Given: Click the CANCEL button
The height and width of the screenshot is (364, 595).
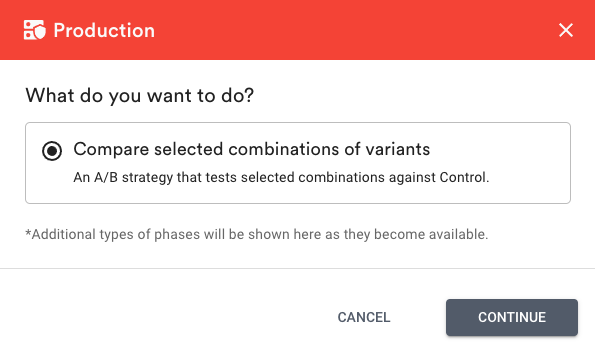Looking at the screenshot, I should (x=364, y=317).
